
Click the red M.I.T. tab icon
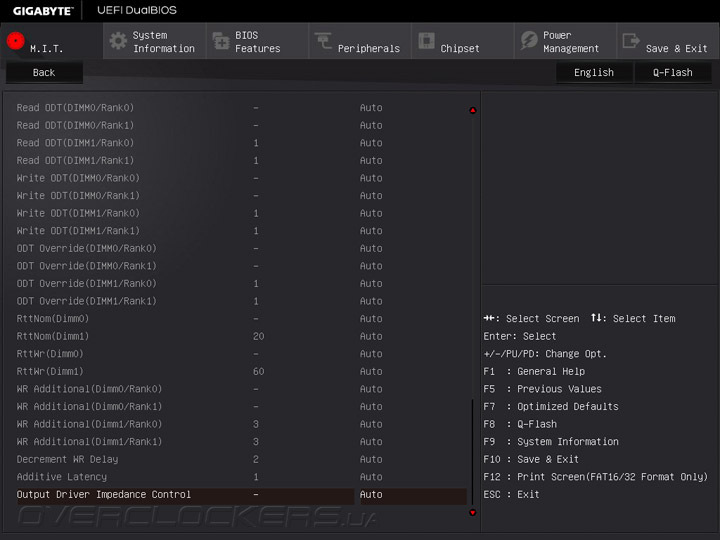point(15,41)
